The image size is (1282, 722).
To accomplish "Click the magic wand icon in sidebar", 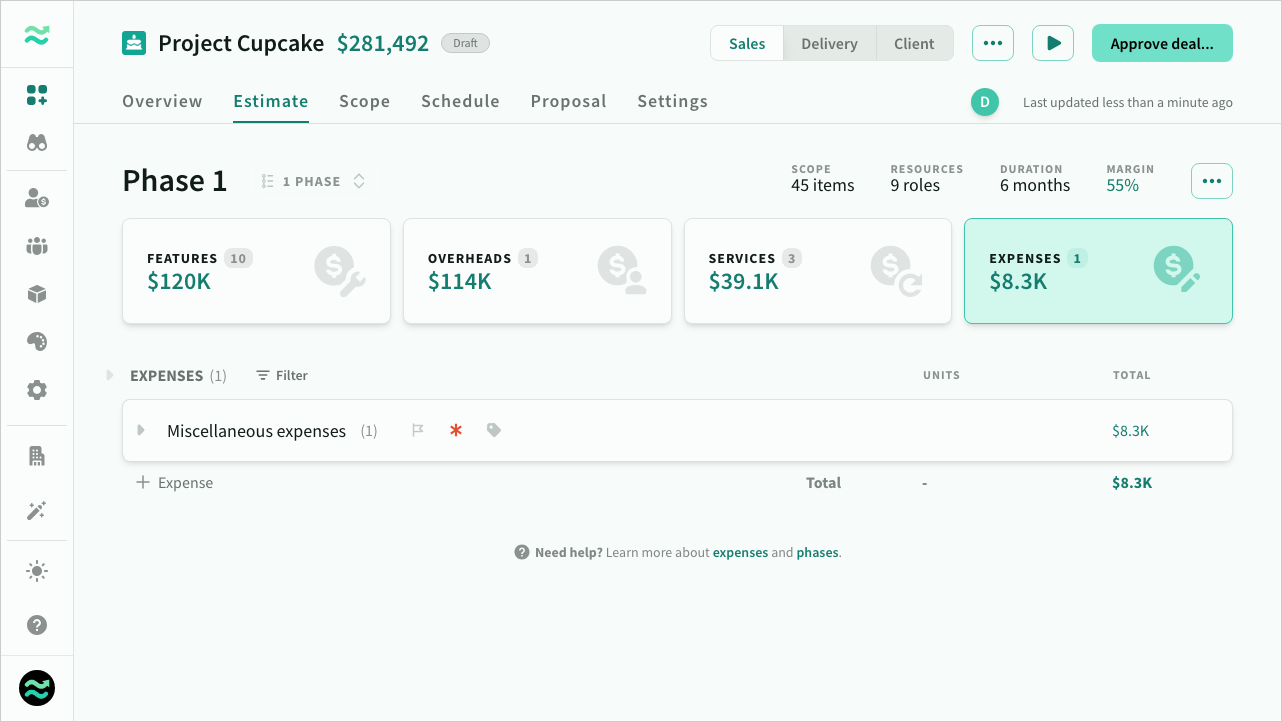I will (x=37, y=511).
